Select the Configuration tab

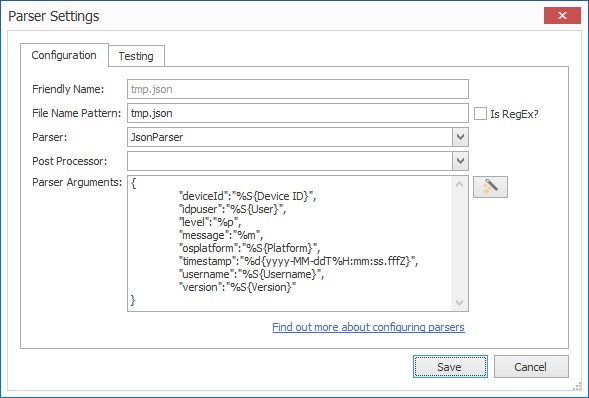(64, 55)
